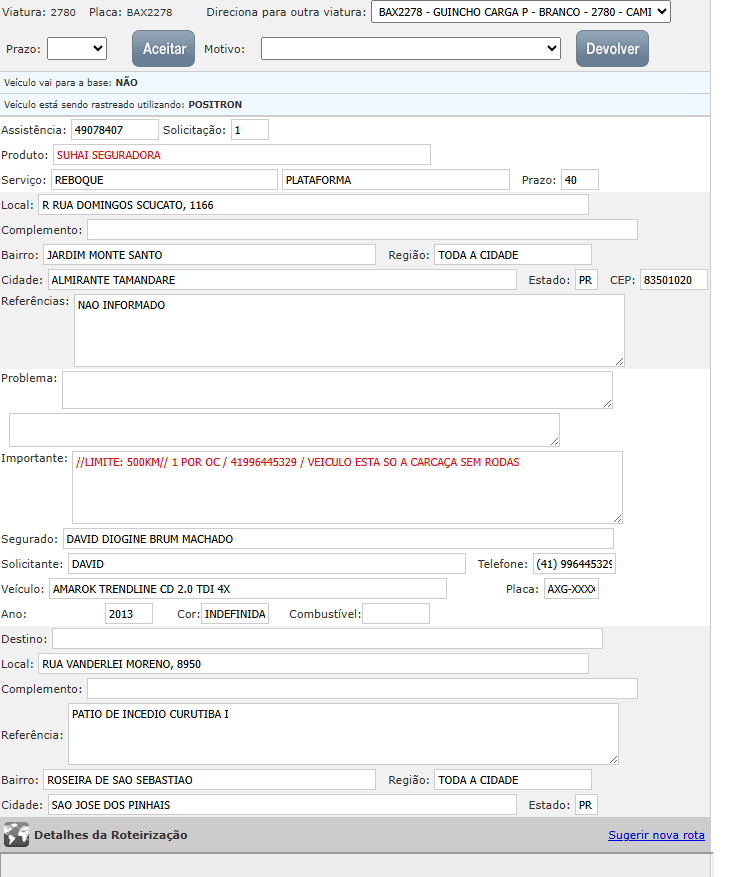
Task: Open the Motivo dropdown
Action: [x=410, y=49]
